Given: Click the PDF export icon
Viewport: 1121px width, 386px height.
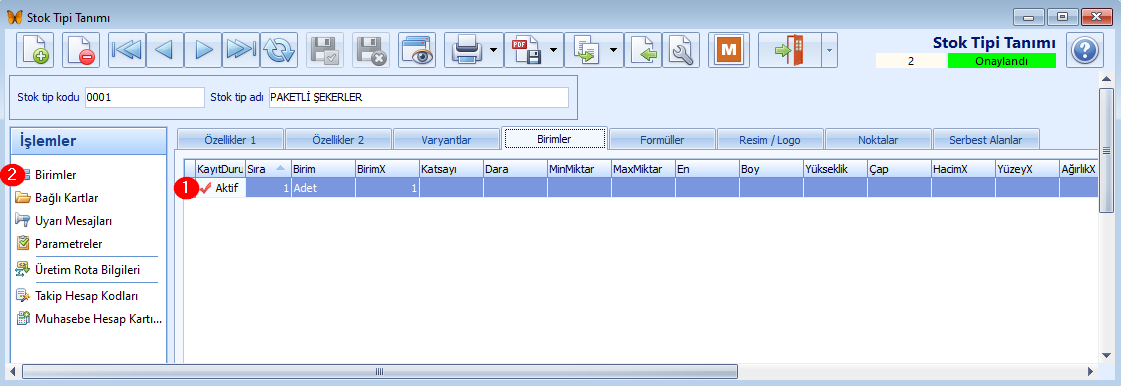Looking at the screenshot, I should (x=526, y=50).
